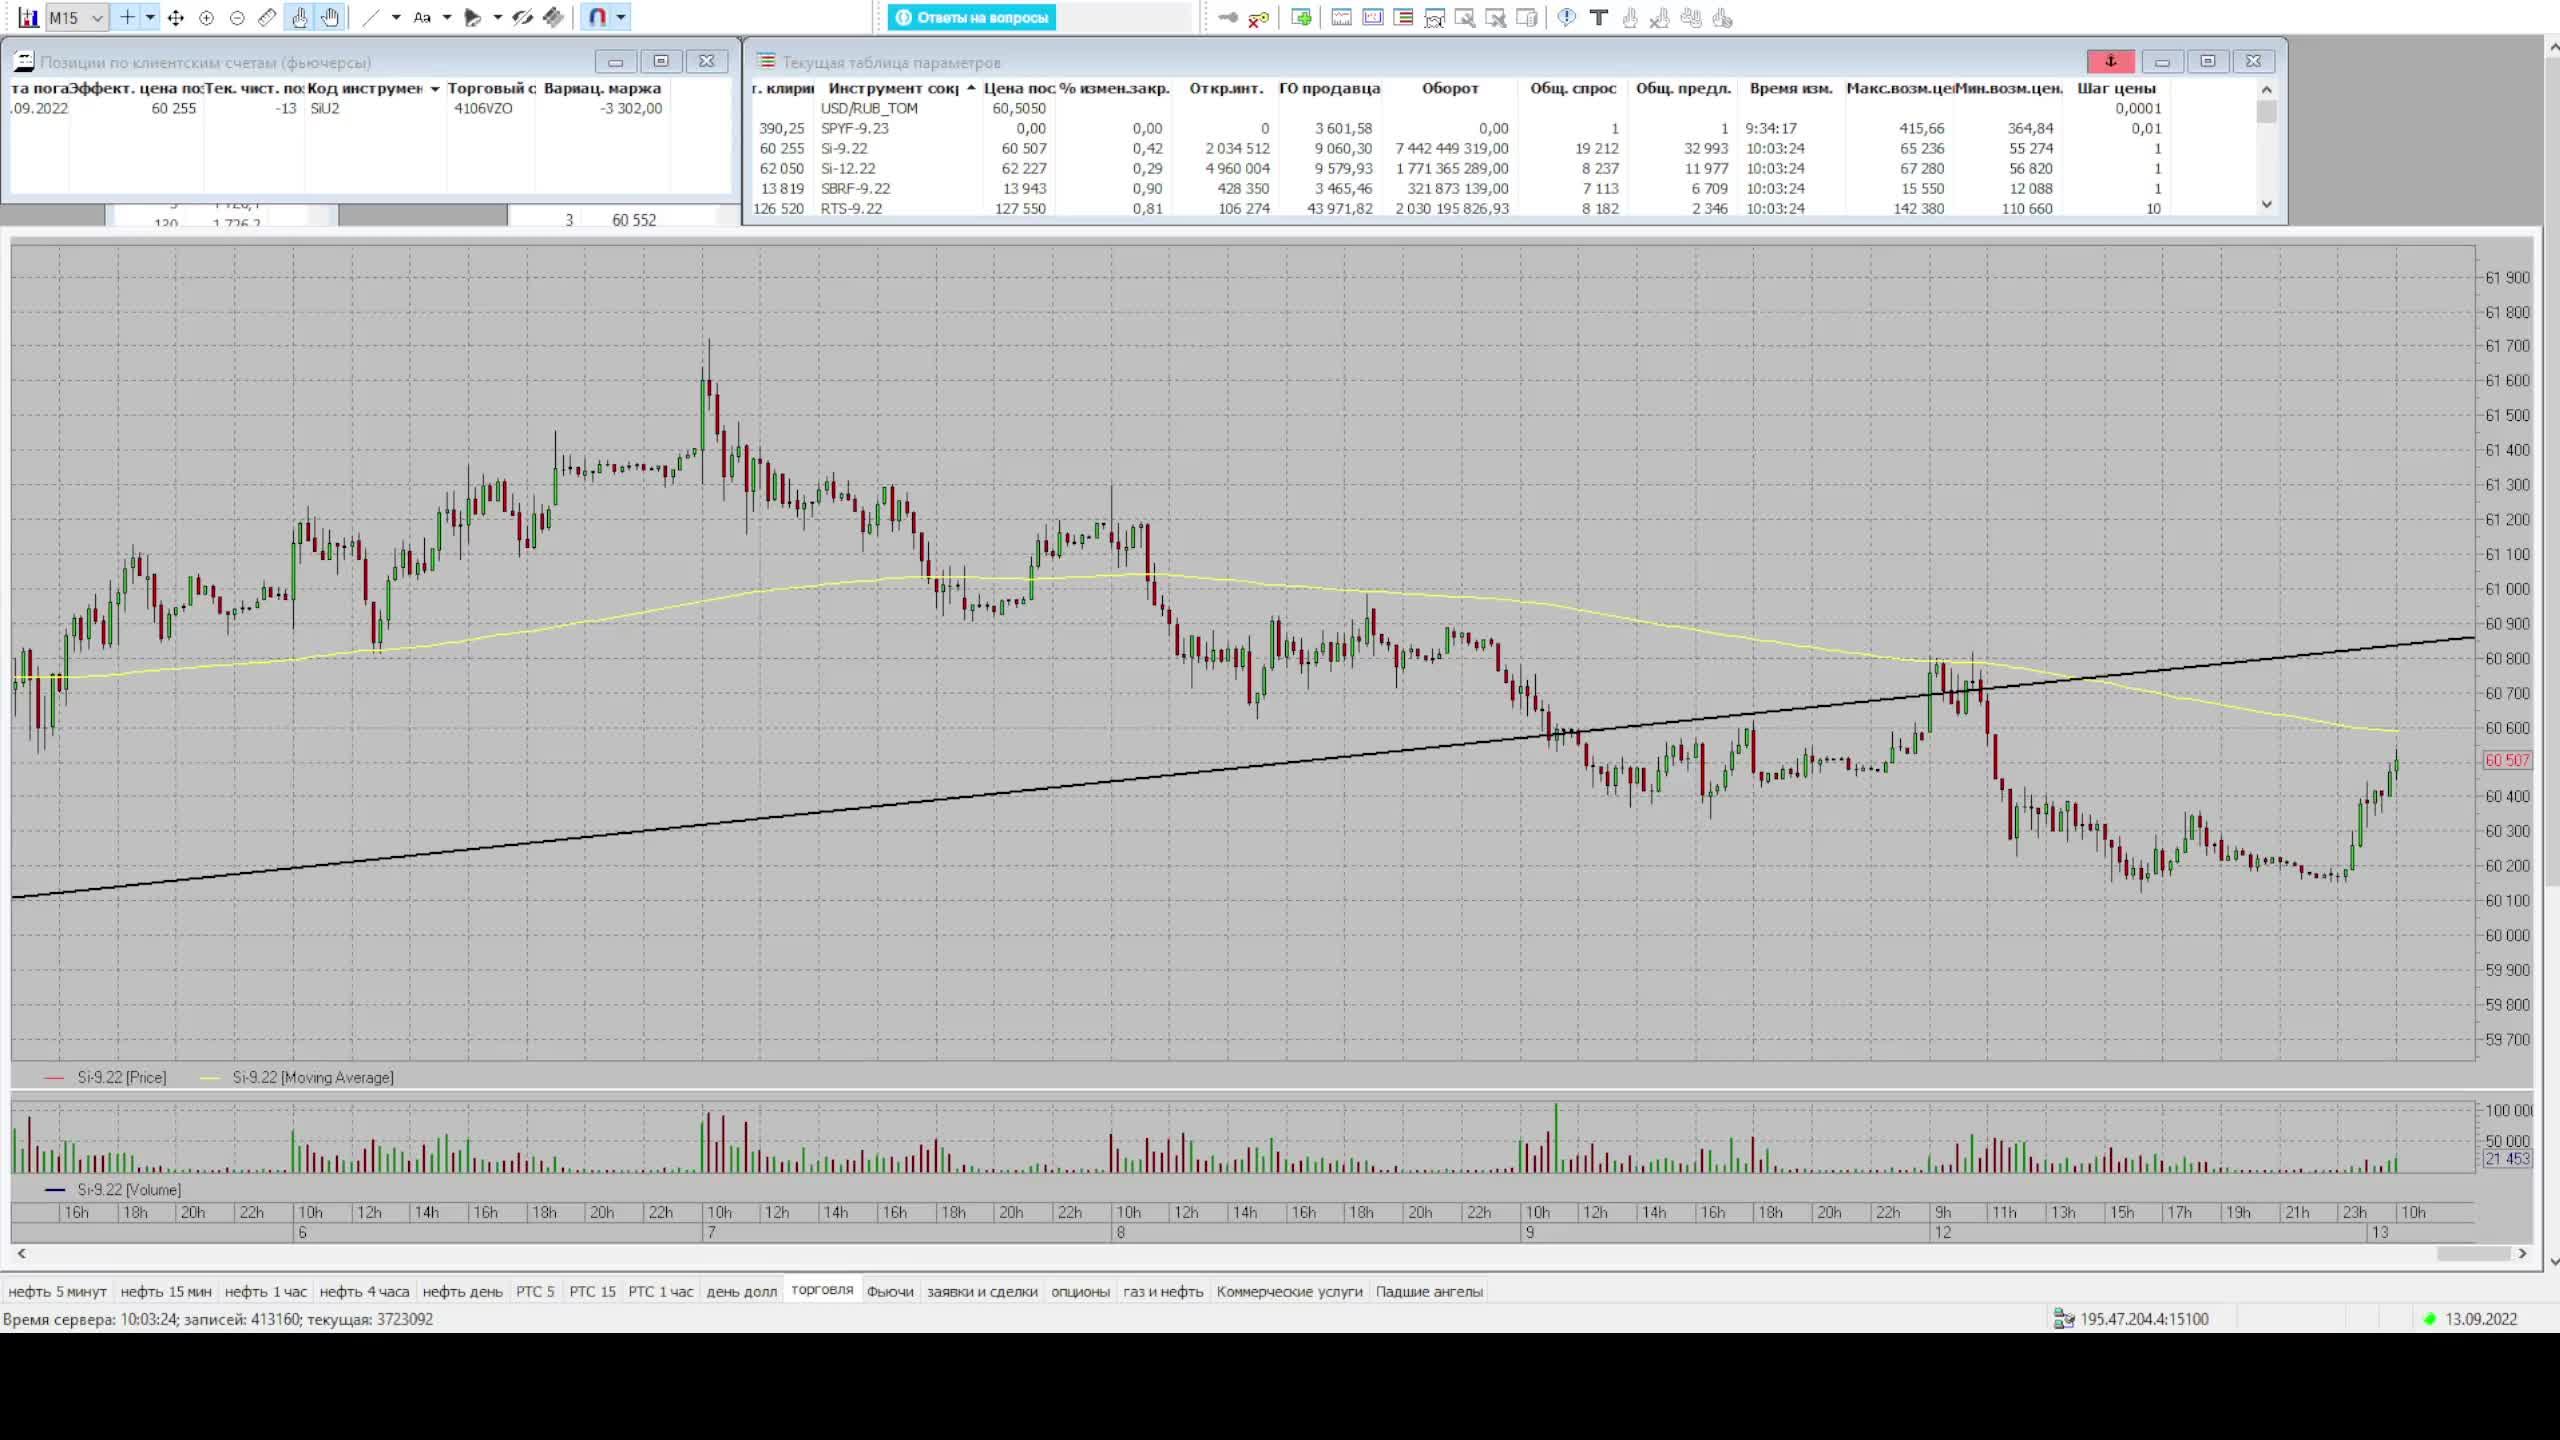The width and height of the screenshot is (2560, 1440).
Task: Click the erase drawings icon
Action: pyautogui.click(x=553, y=17)
